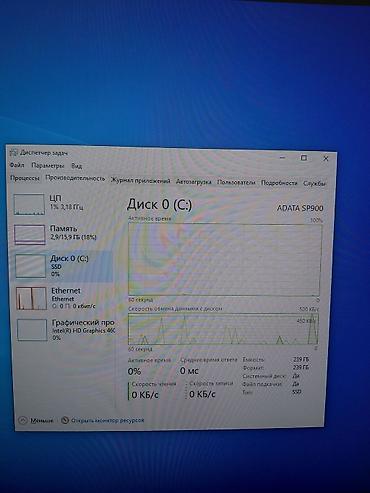Screen dimensions: 370x493
Task: Click the Ёмкость 239 ГБ value
Action: tap(301, 359)
